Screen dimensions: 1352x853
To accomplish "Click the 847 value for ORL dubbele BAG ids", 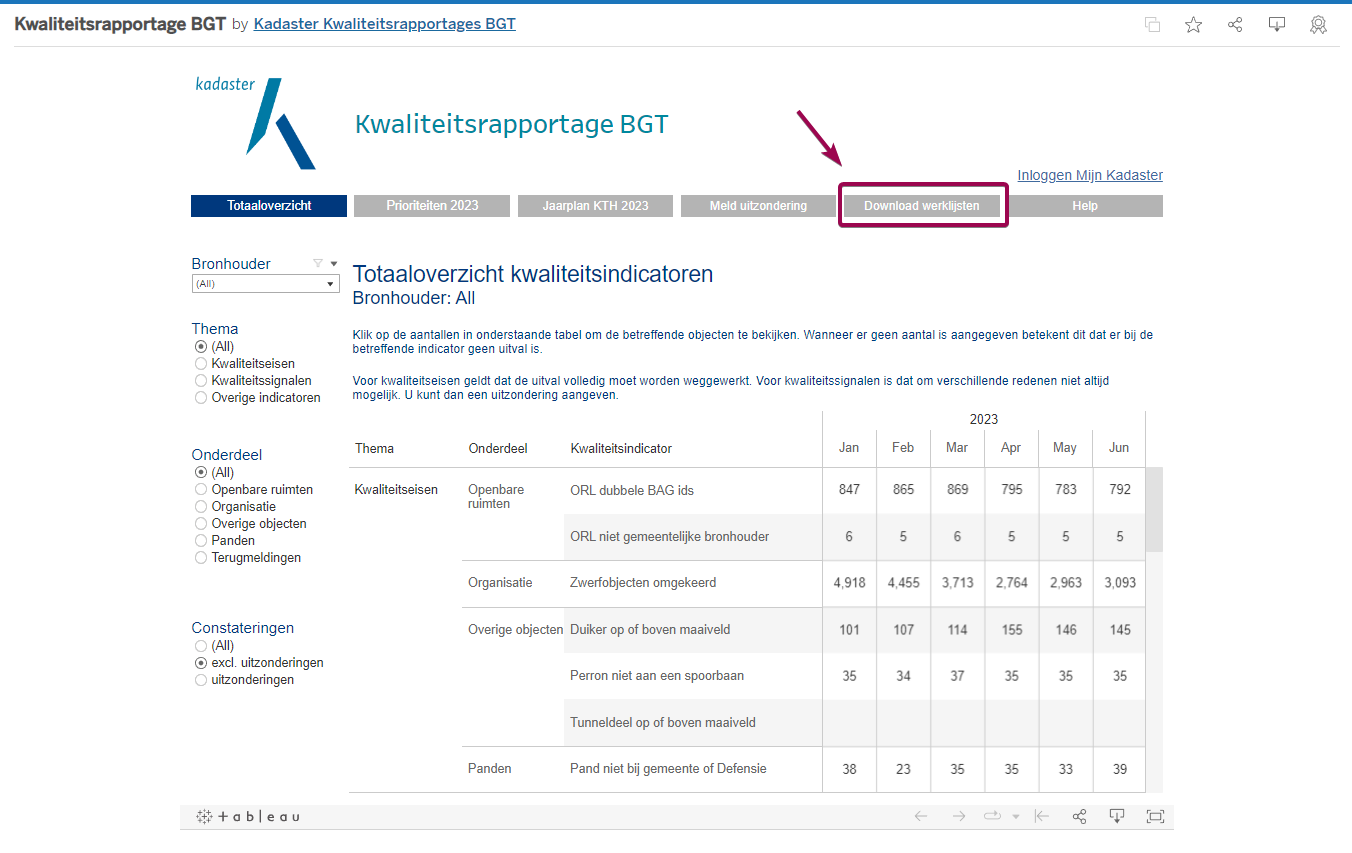I will (849, 490).
